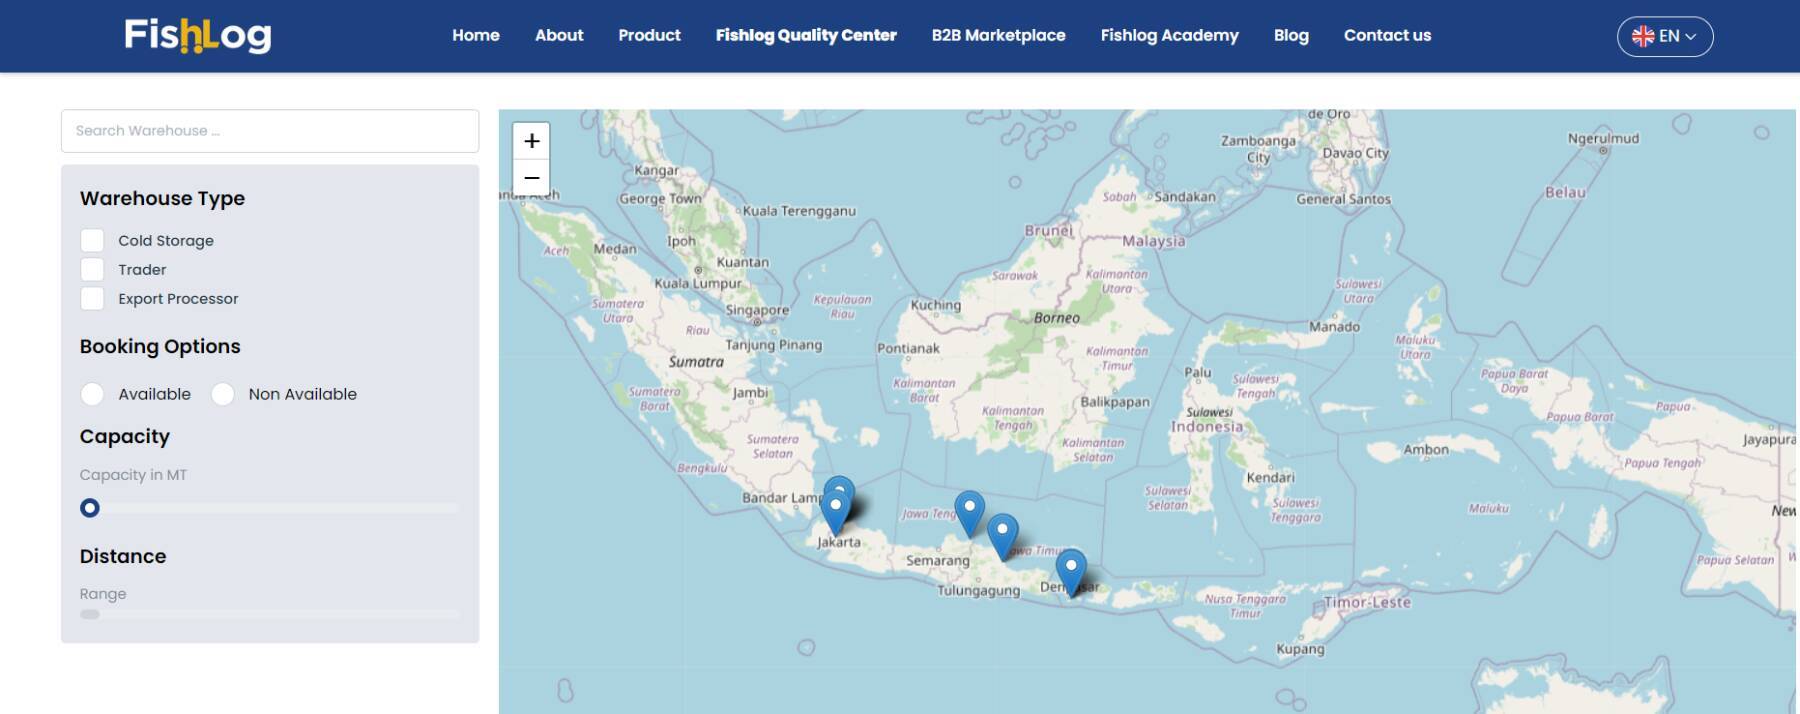The width and height of the screenshot is (1800, 714).
Task: Click the Medan label on the map
Action: click(615, 249)
